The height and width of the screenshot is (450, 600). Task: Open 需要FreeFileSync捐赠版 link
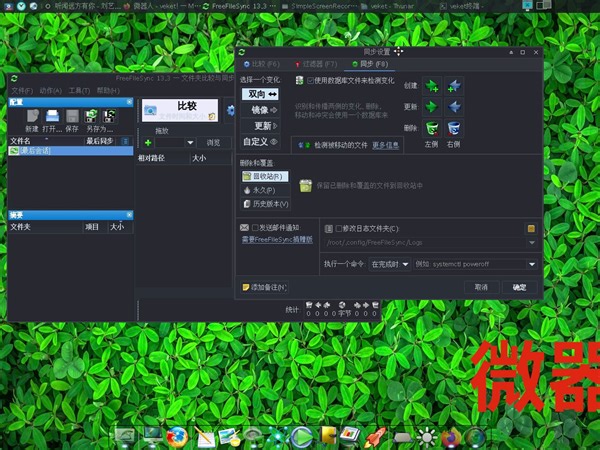tap(277, 240)
